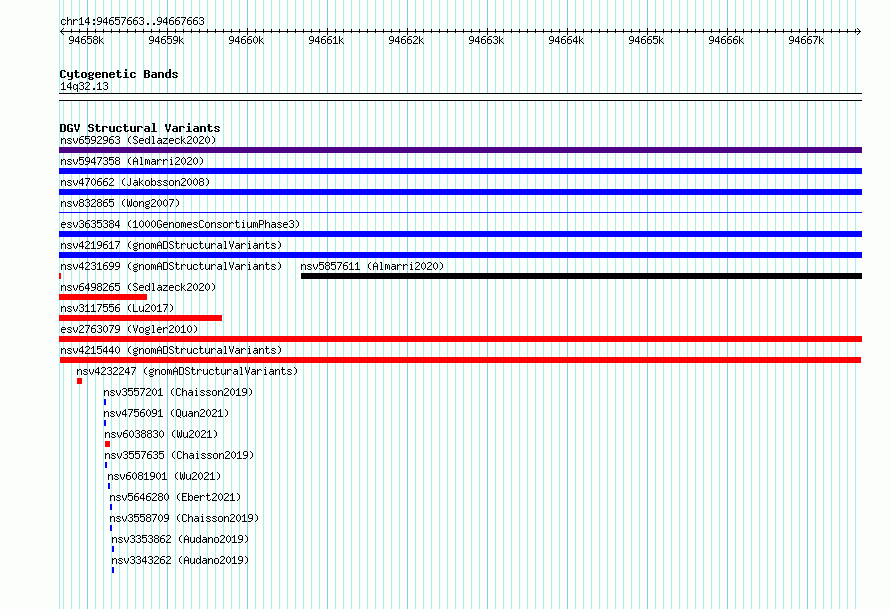Open nsv470662 (Jakobsson2008) variant entry
The height and width of the screenshot is (609, 890).
coord(135,182)
